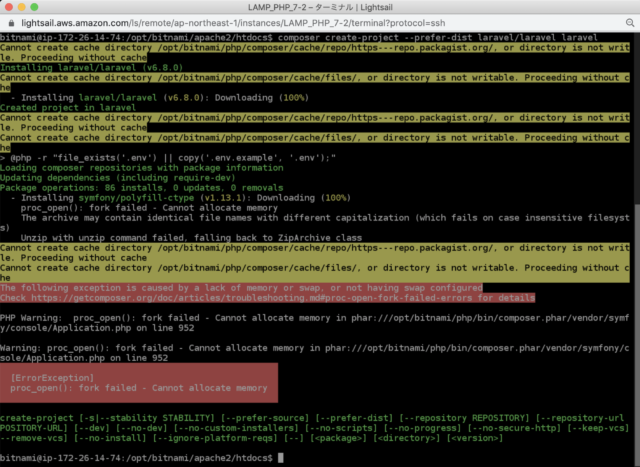640x467 pixels.
Task: Click the lock icon in address bar
Action: click(11, 23)
